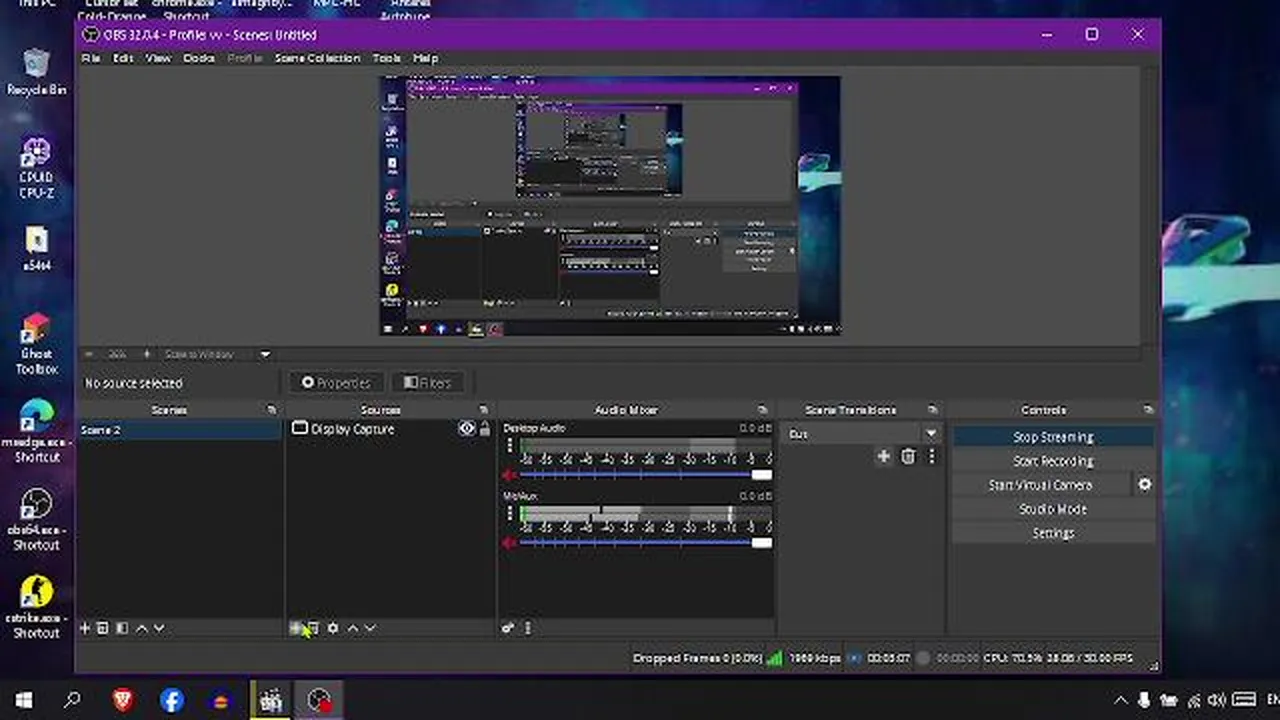Screen dimensions: 1280x720
Task: Open Windows search from the taskbar
Action: pos(72,700)
